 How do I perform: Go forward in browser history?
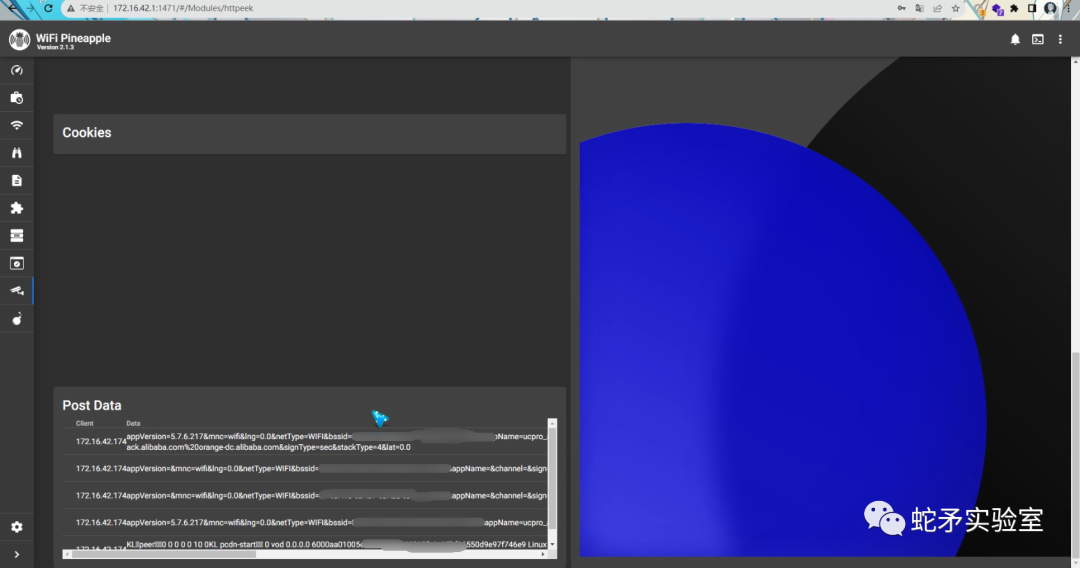(x=30, y=8)
